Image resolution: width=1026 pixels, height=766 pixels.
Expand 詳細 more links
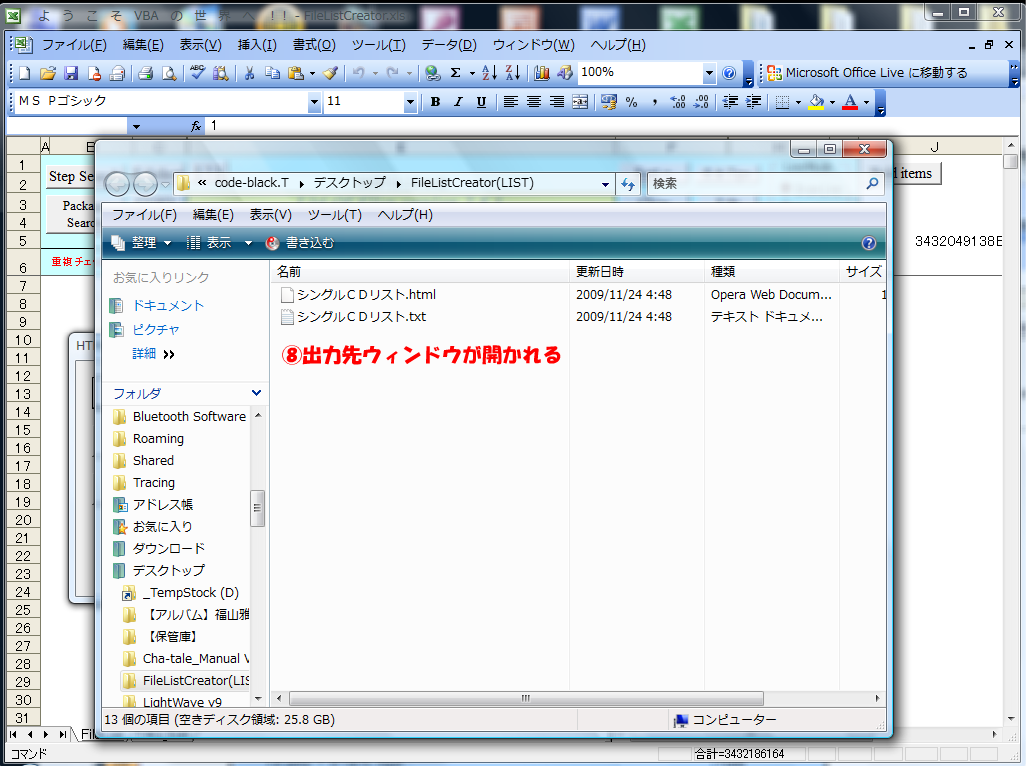point(153,354)
